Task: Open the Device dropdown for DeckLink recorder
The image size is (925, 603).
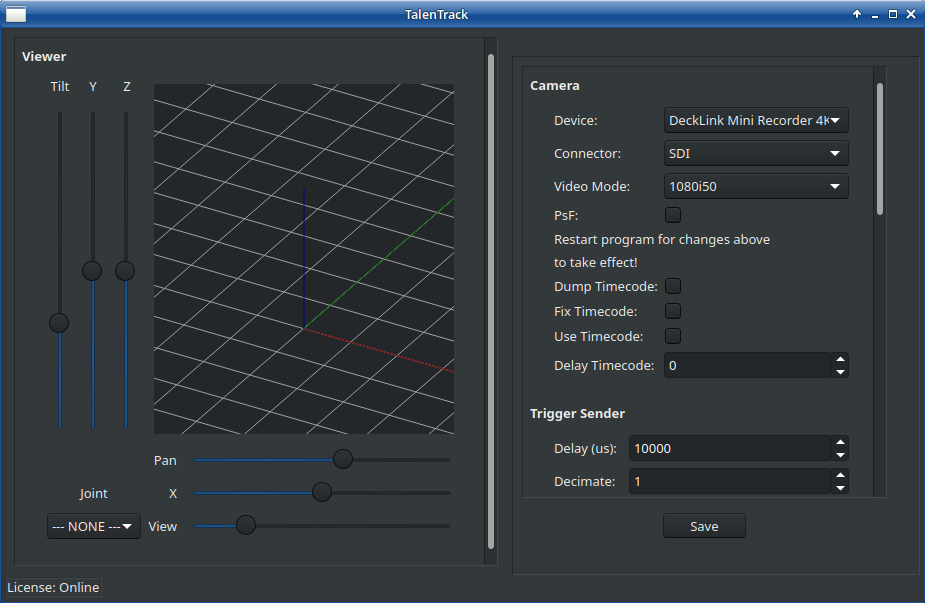Action: pyautogui.click(x=756, y=121)
